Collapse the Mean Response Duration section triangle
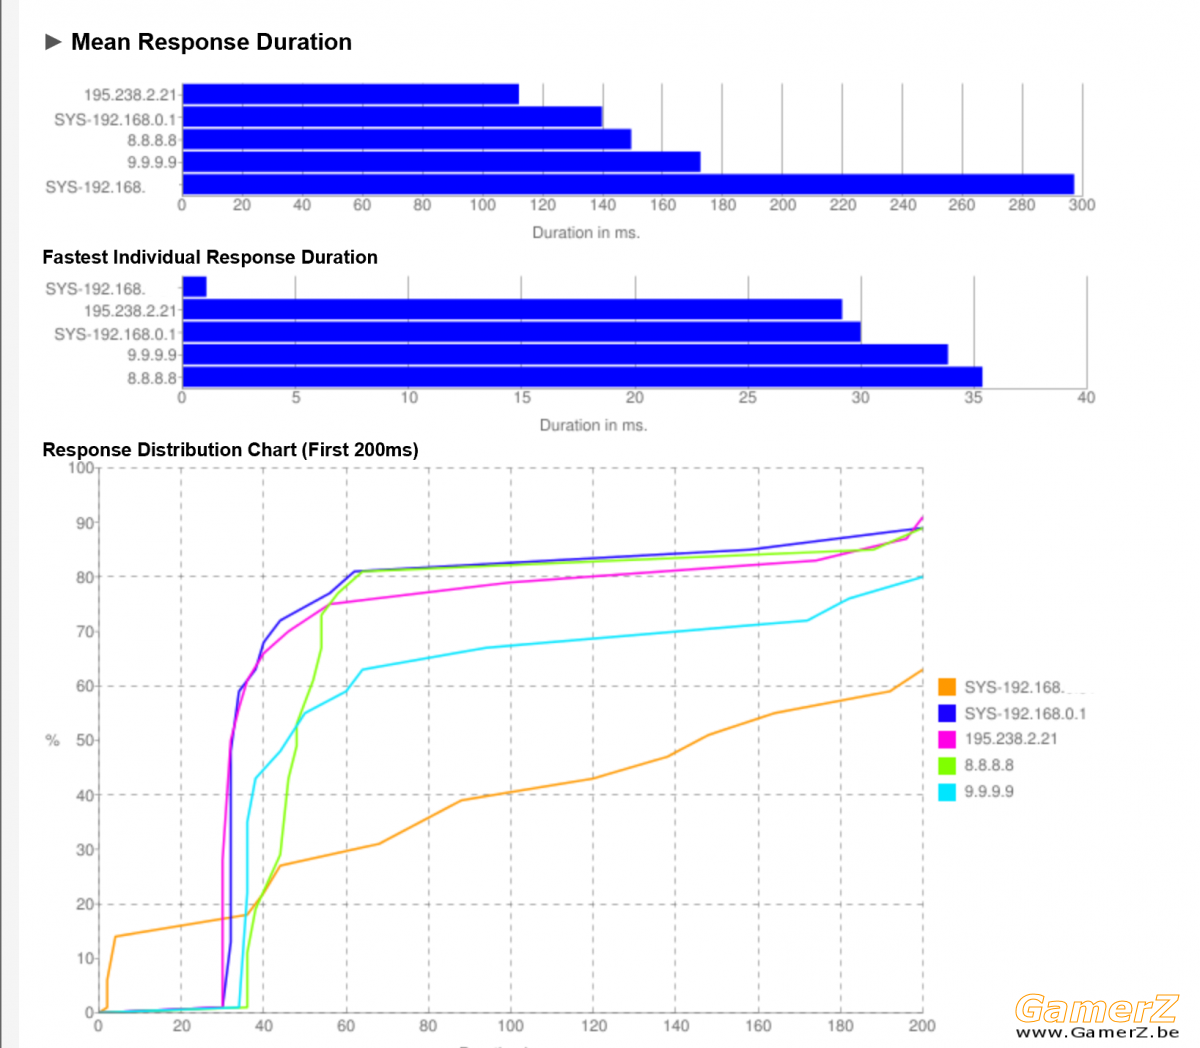 click(53, 42)
